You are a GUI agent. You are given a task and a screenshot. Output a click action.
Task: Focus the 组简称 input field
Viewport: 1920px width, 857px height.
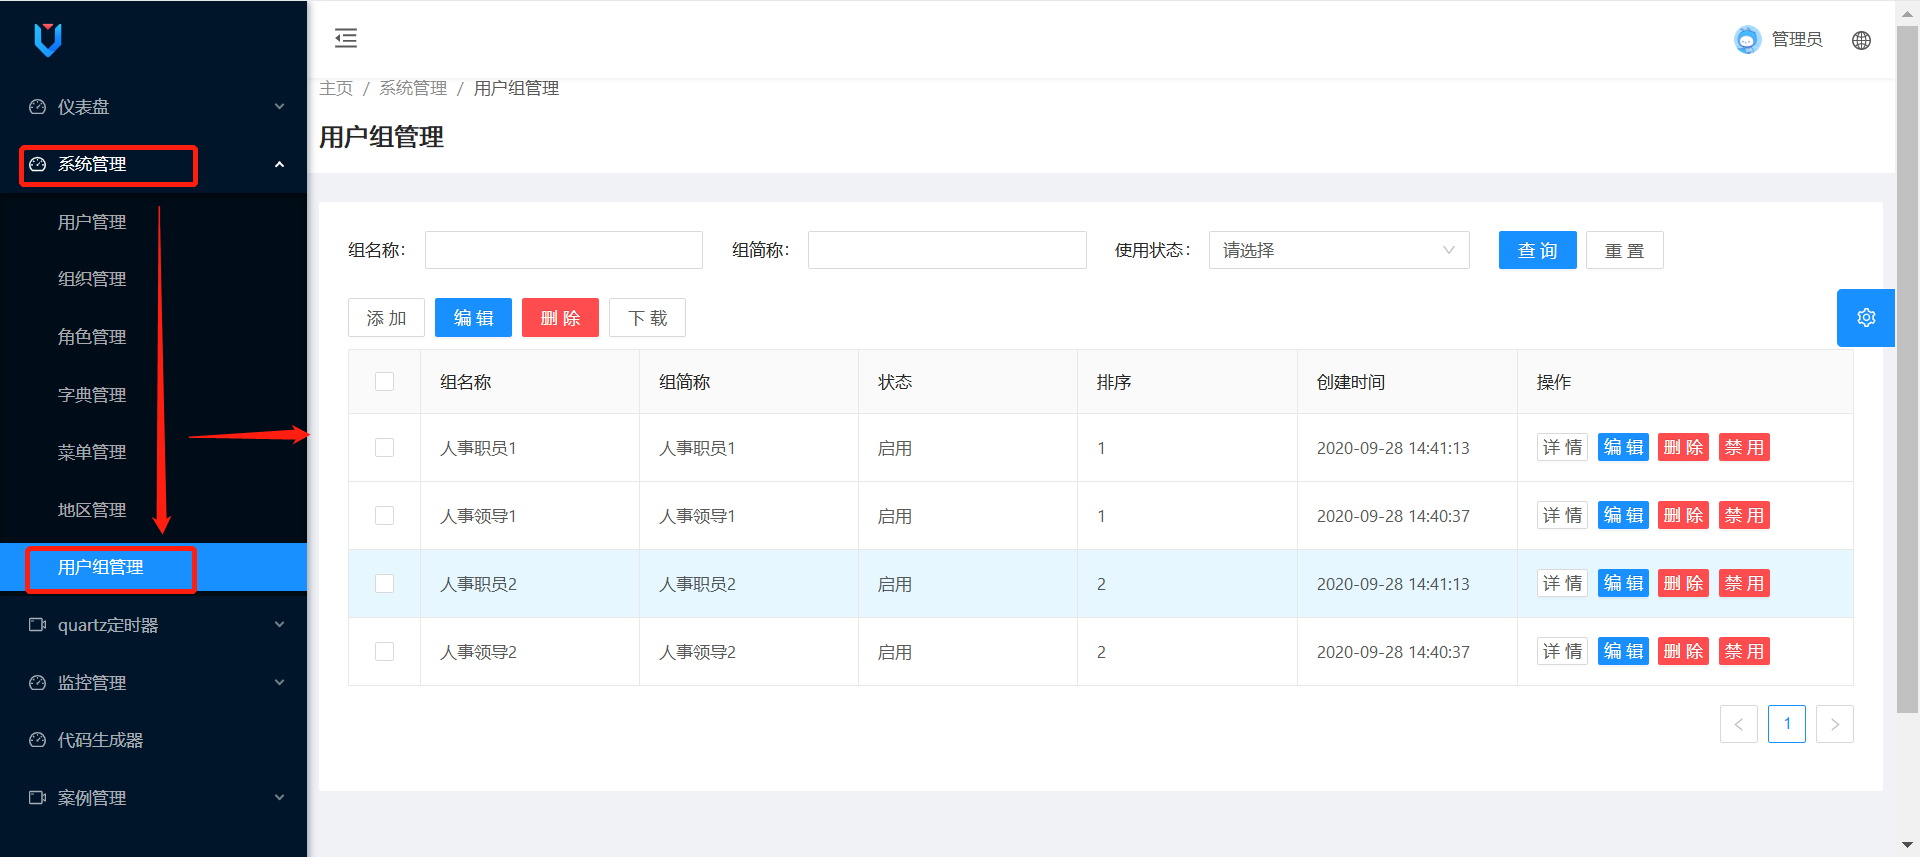pos(947,250)
